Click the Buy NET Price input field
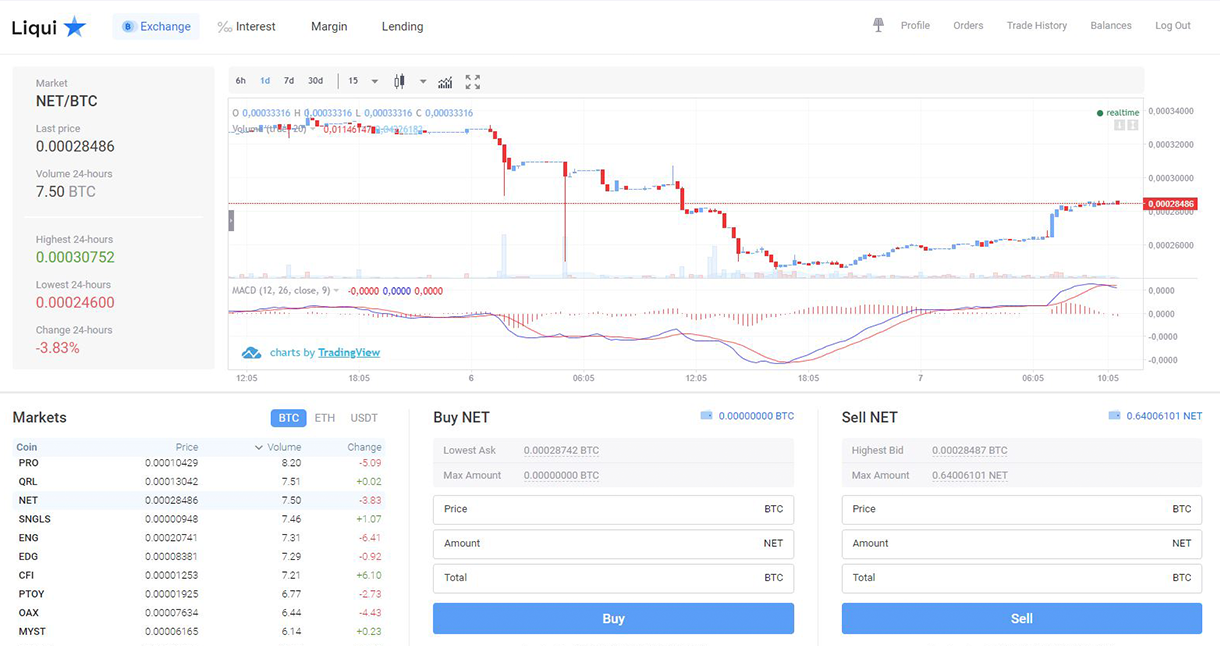This screenshot has height=646, width=1220. tap(613, 509)
